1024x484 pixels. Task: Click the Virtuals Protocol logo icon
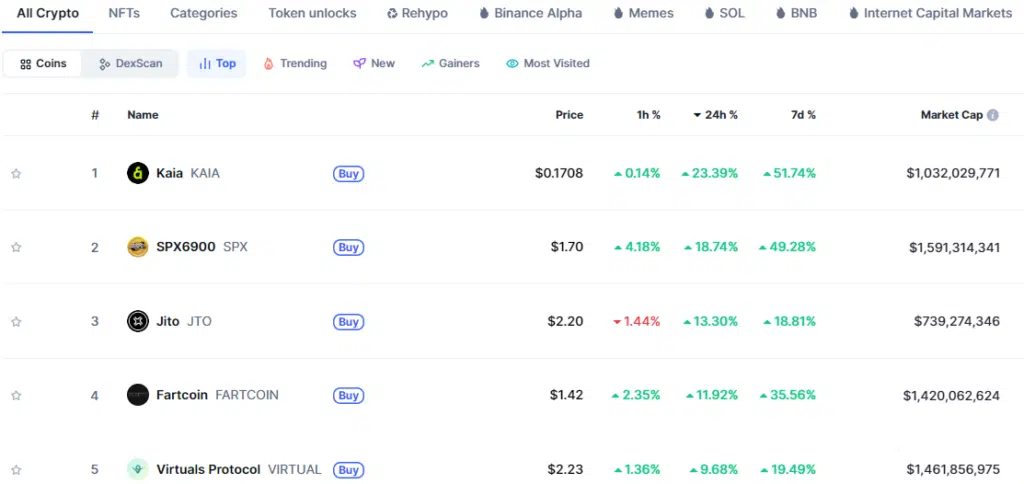[138, 469]
